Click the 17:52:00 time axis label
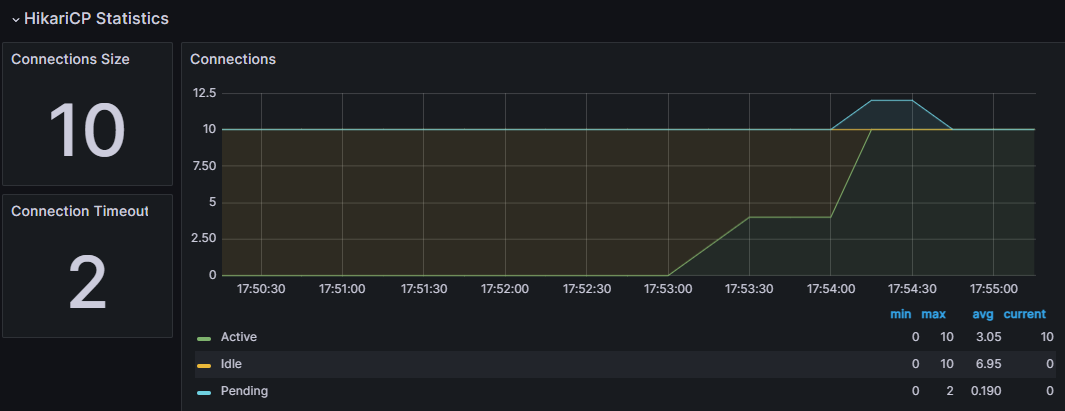 [x=505, y=289]
